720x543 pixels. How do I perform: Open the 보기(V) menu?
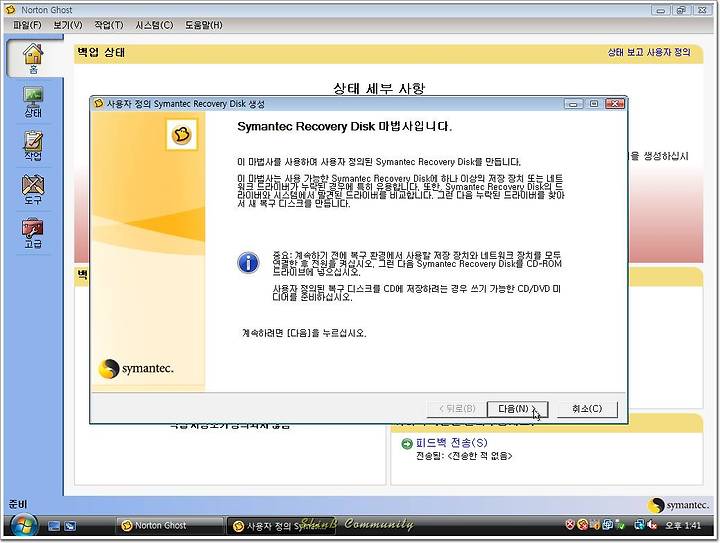tap(68, 25)
